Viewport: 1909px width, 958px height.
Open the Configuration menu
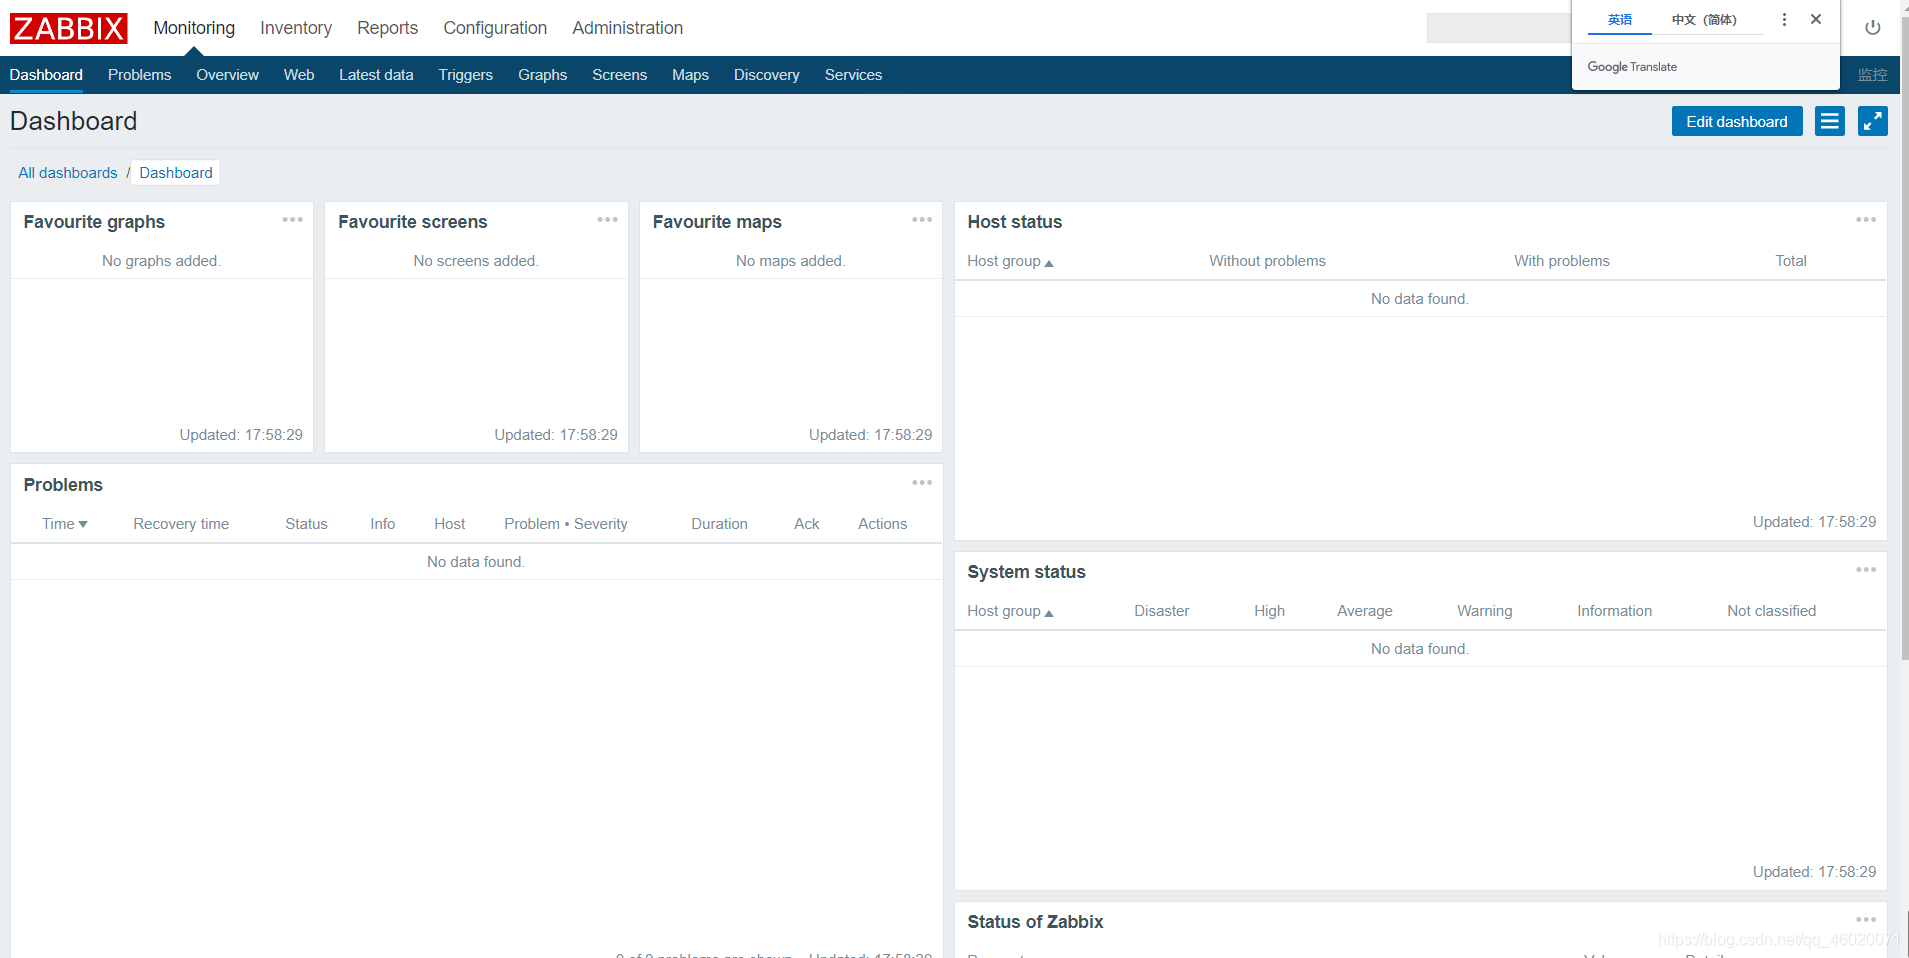pyautogui.click(x=495, y=28)
